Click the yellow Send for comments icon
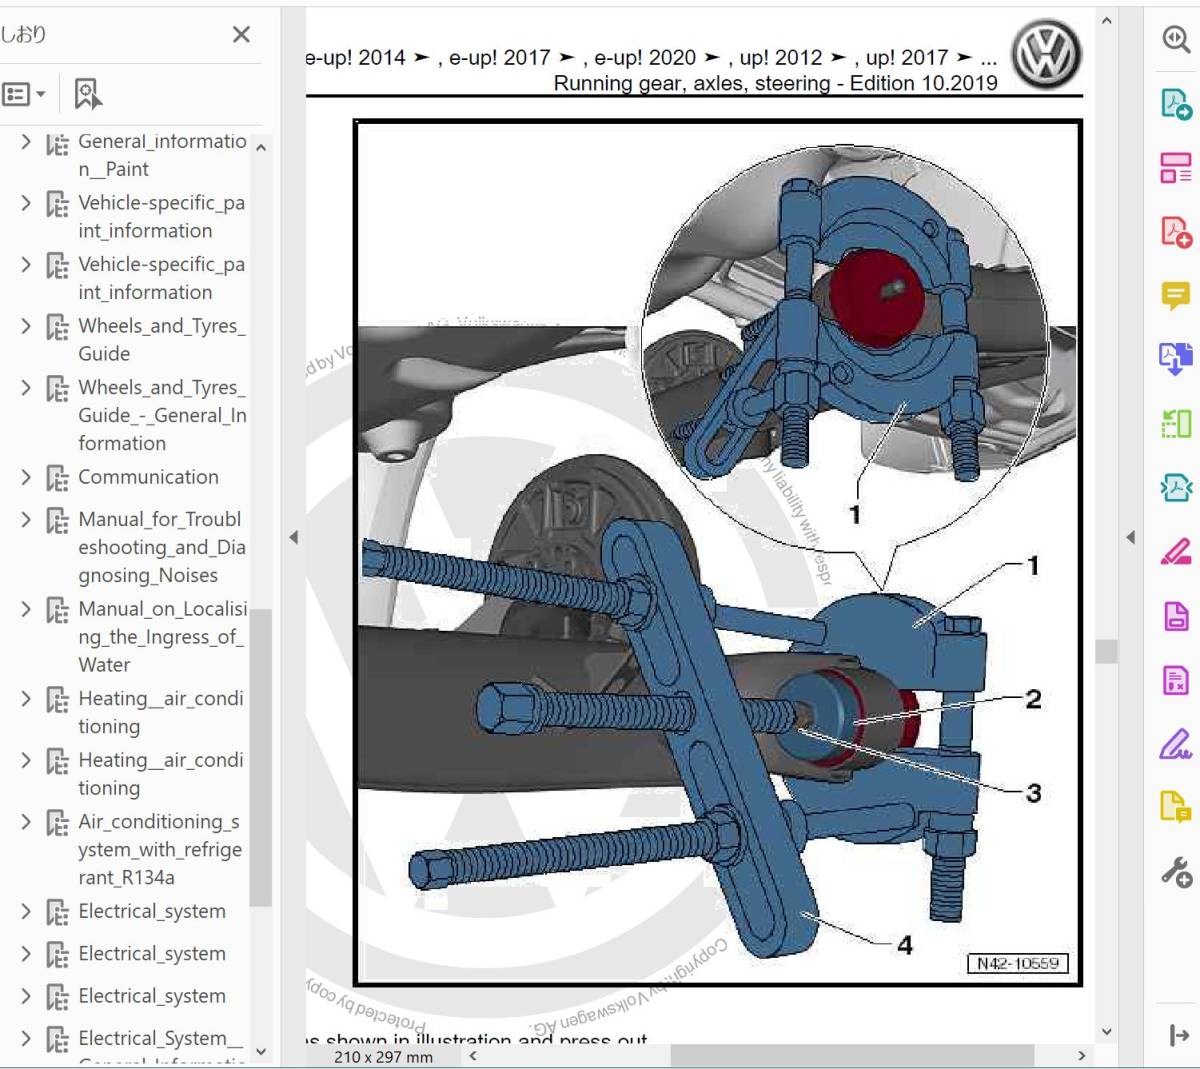Image resolution: width=1200 pixels, height=1069 pixels. pyautogui.click(x=1176, y=806)
